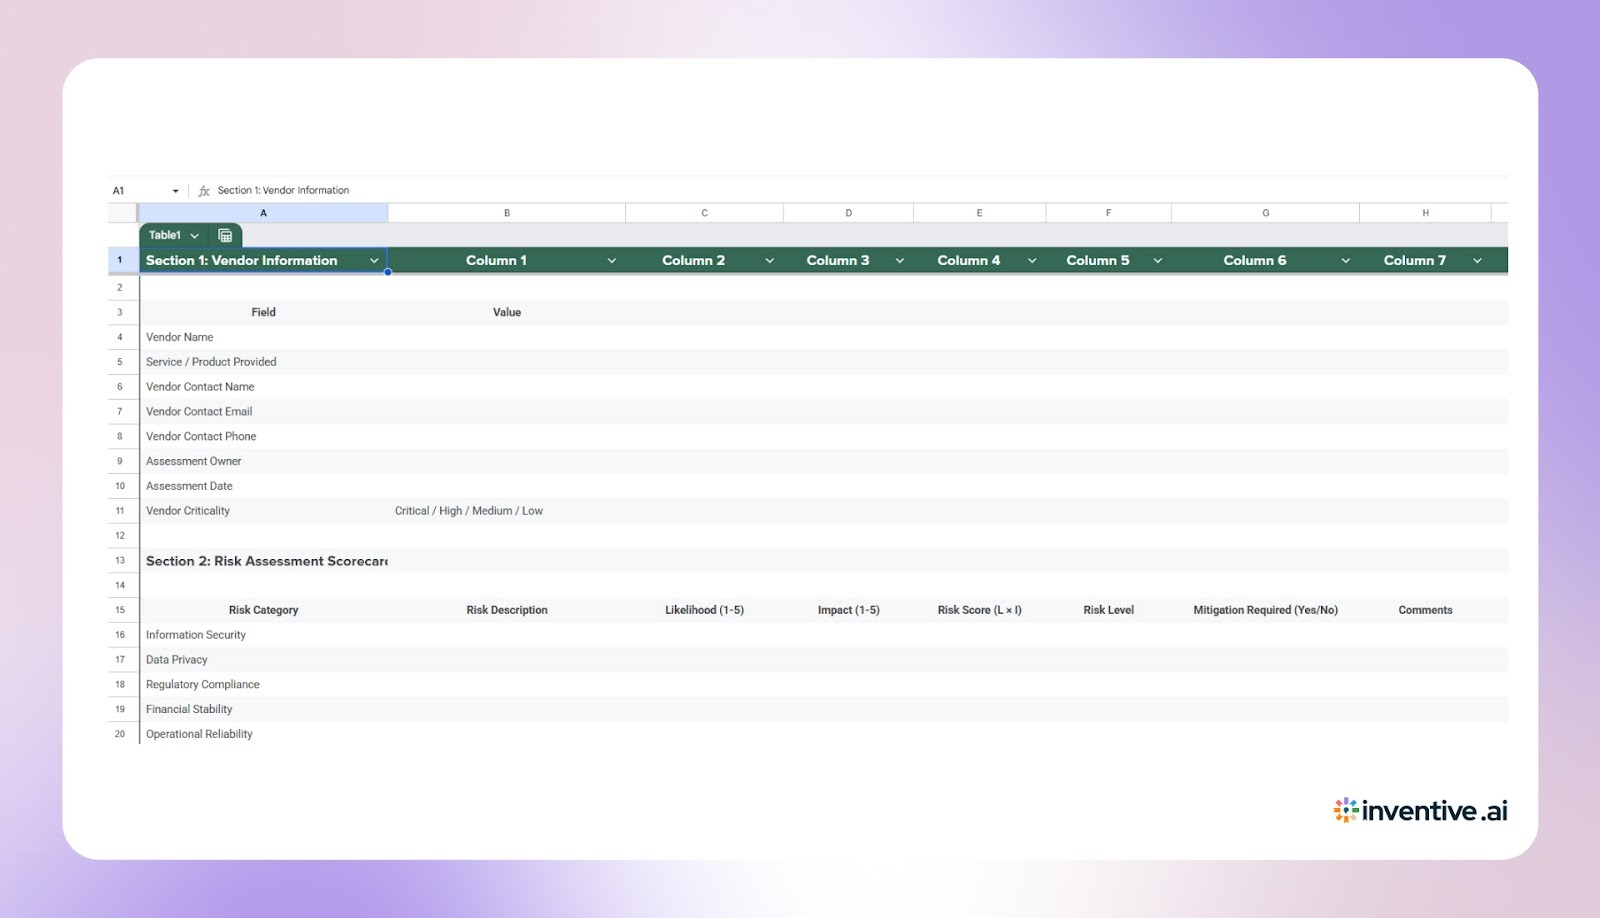1600x918 pixels.
Task: Click the fx formula icon
Action: (x=203, y=190)
